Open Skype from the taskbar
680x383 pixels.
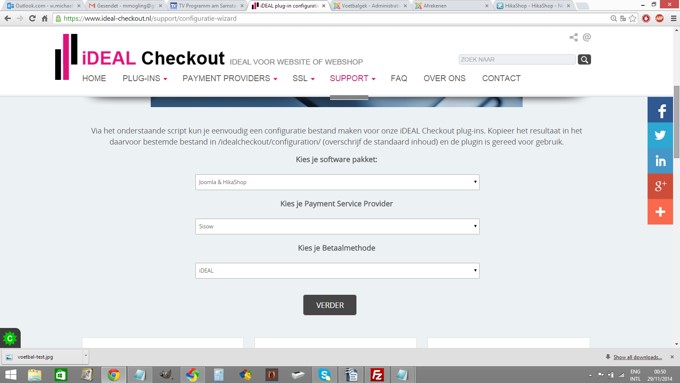pos(324,375)
